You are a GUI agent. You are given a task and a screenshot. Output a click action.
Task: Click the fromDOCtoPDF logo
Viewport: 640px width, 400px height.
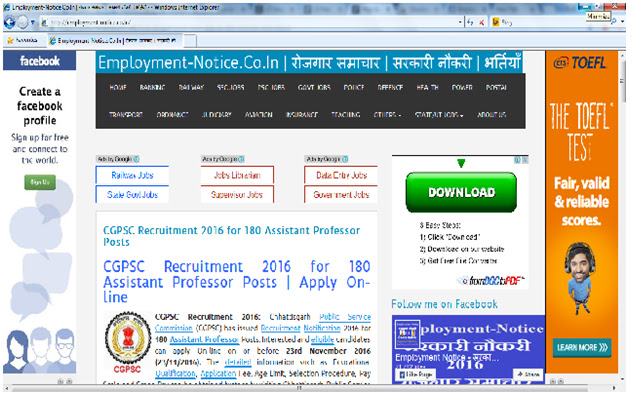pyautogui.click(x=493, y=281)
